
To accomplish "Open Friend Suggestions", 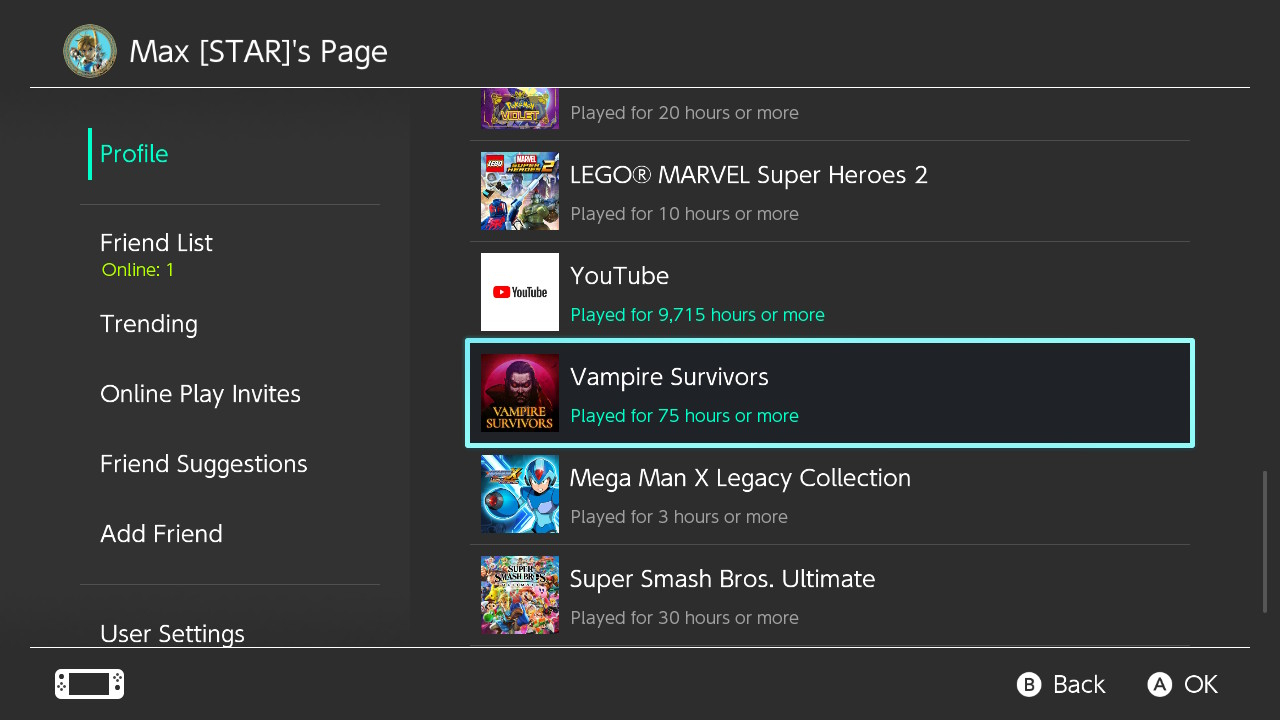I will coord(203,464).
